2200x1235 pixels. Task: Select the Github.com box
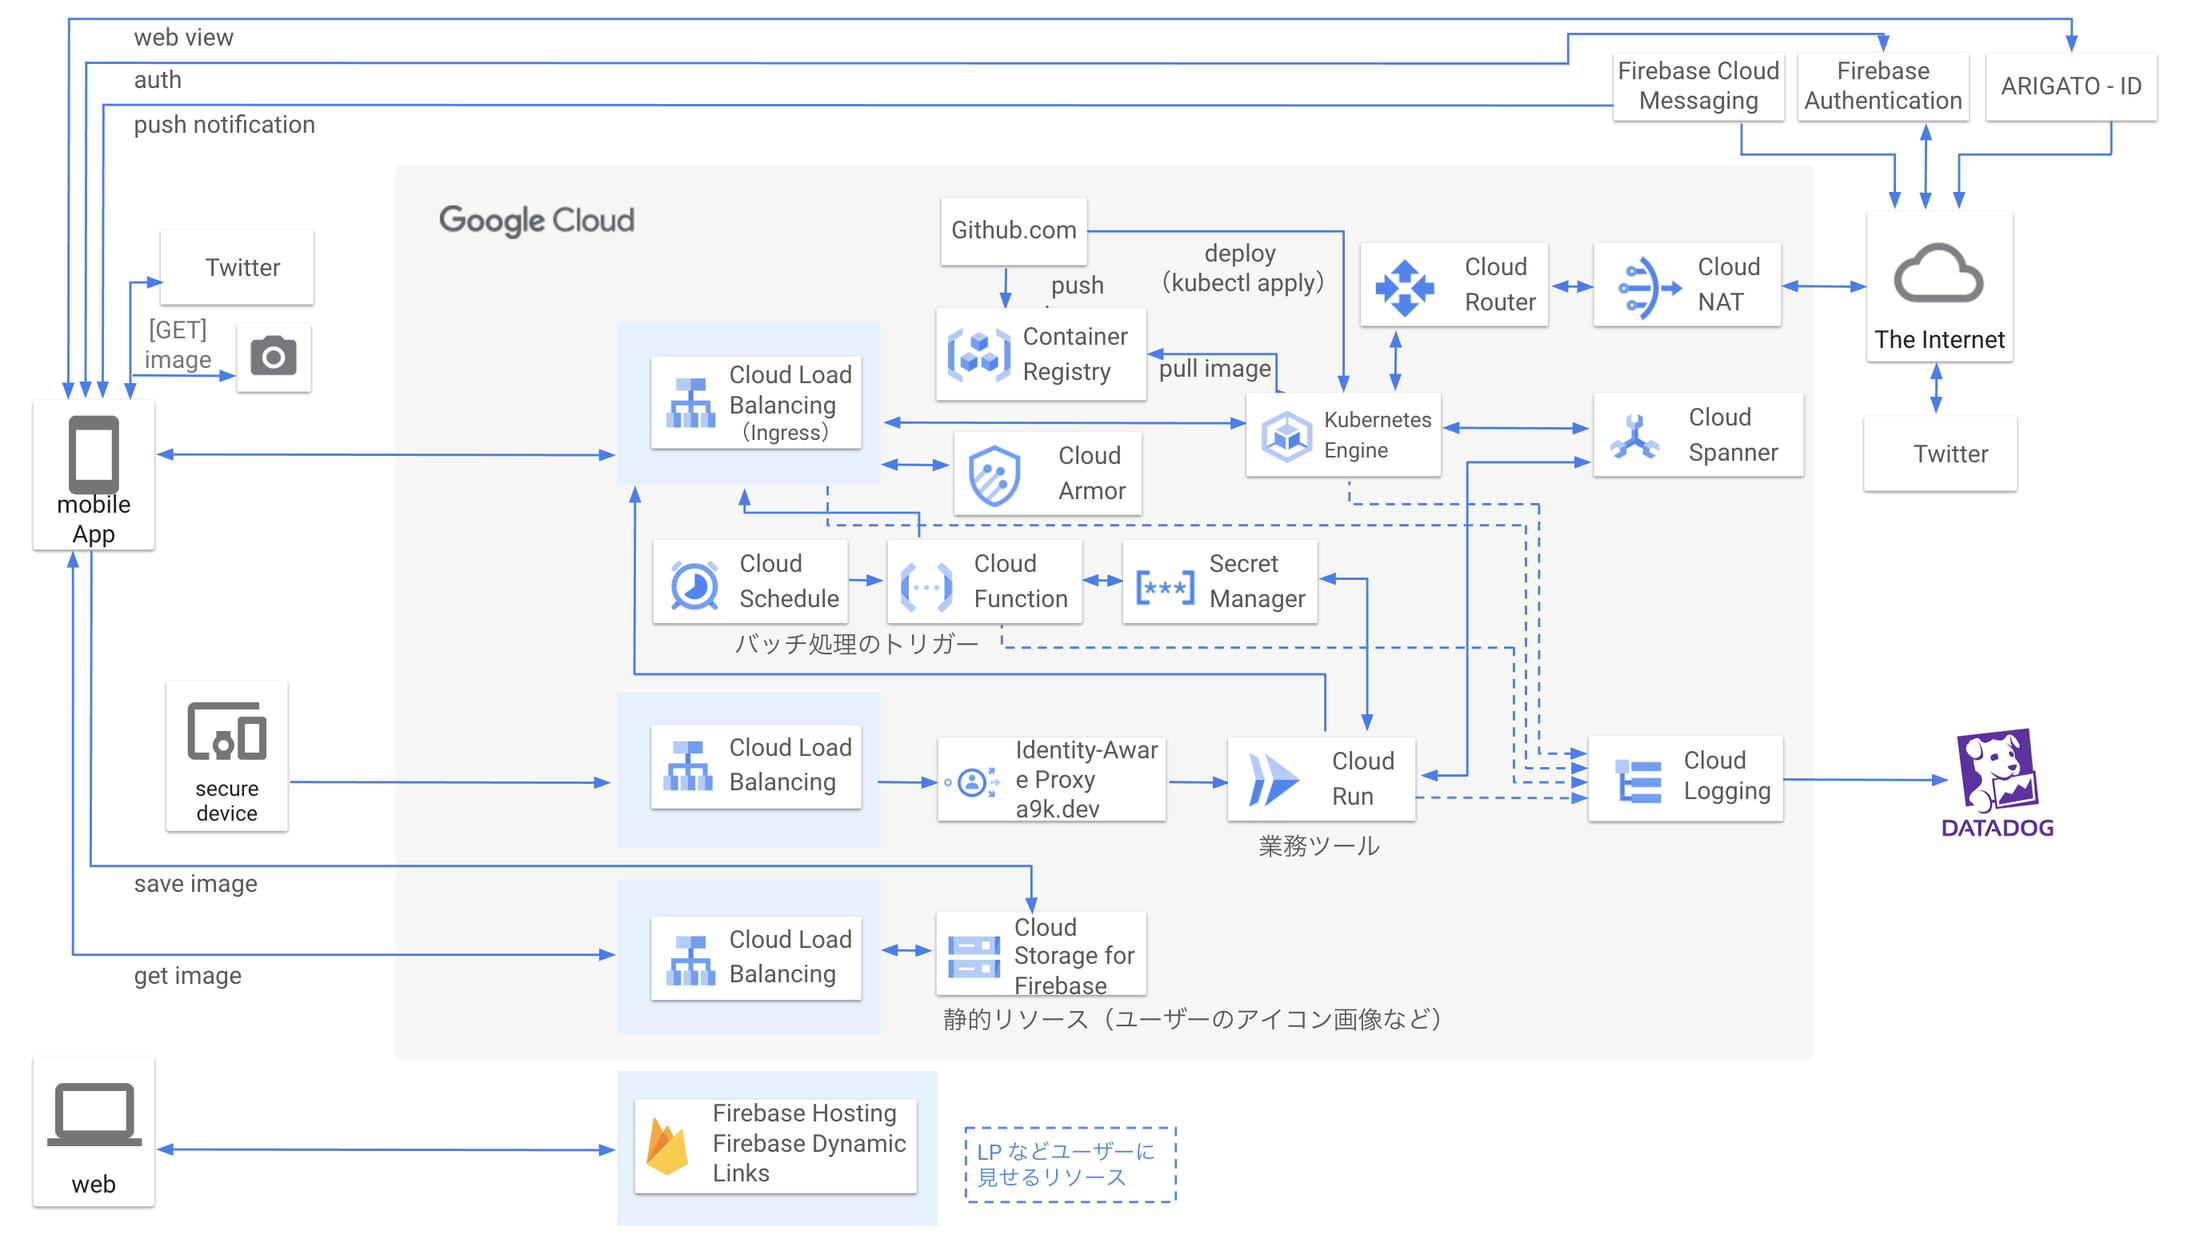(x=1014, y=231)
